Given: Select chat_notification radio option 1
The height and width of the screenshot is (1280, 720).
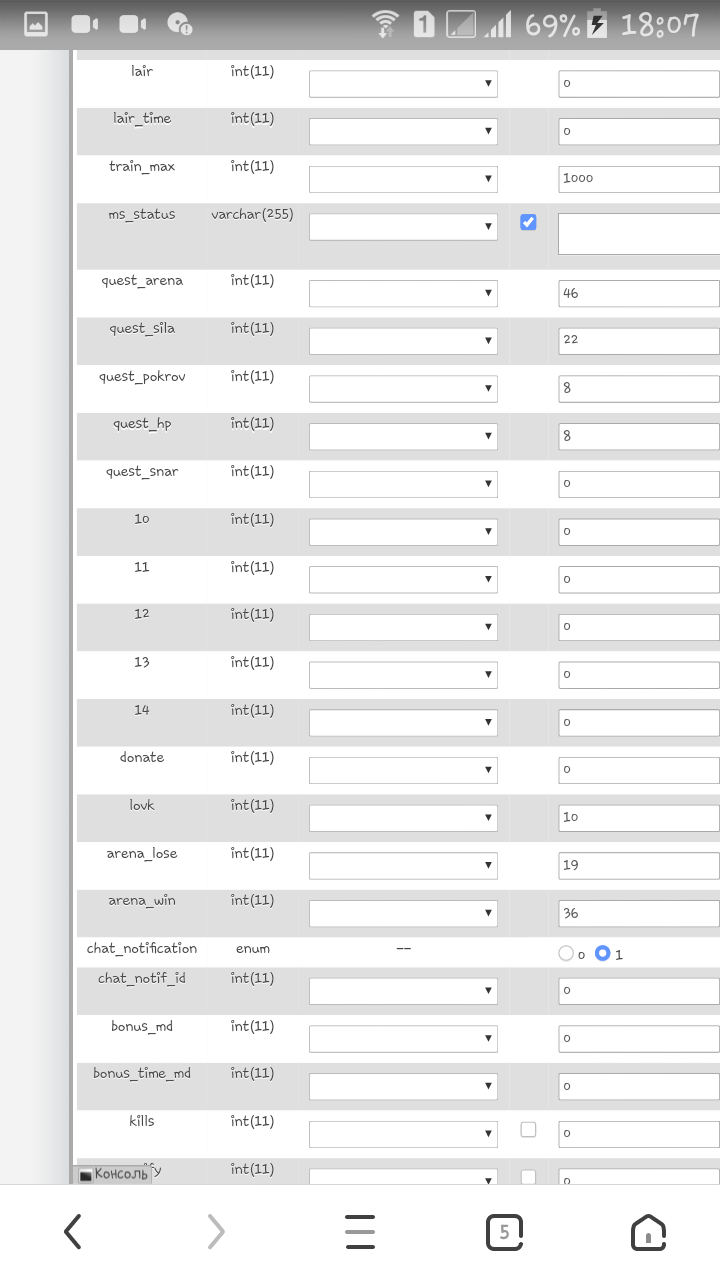Looking at the screenshot, I should coord(602,954).
